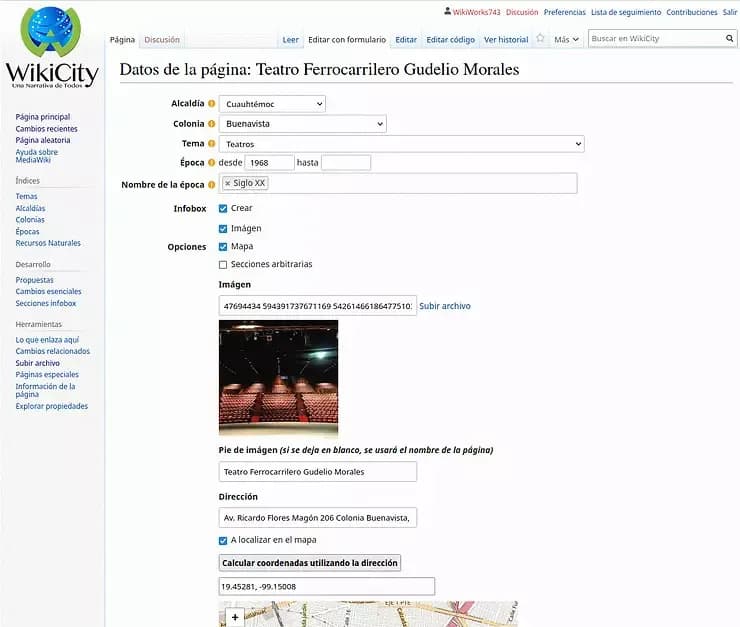
Task: Expand the Más menu
Action: [x=566, y=40]
